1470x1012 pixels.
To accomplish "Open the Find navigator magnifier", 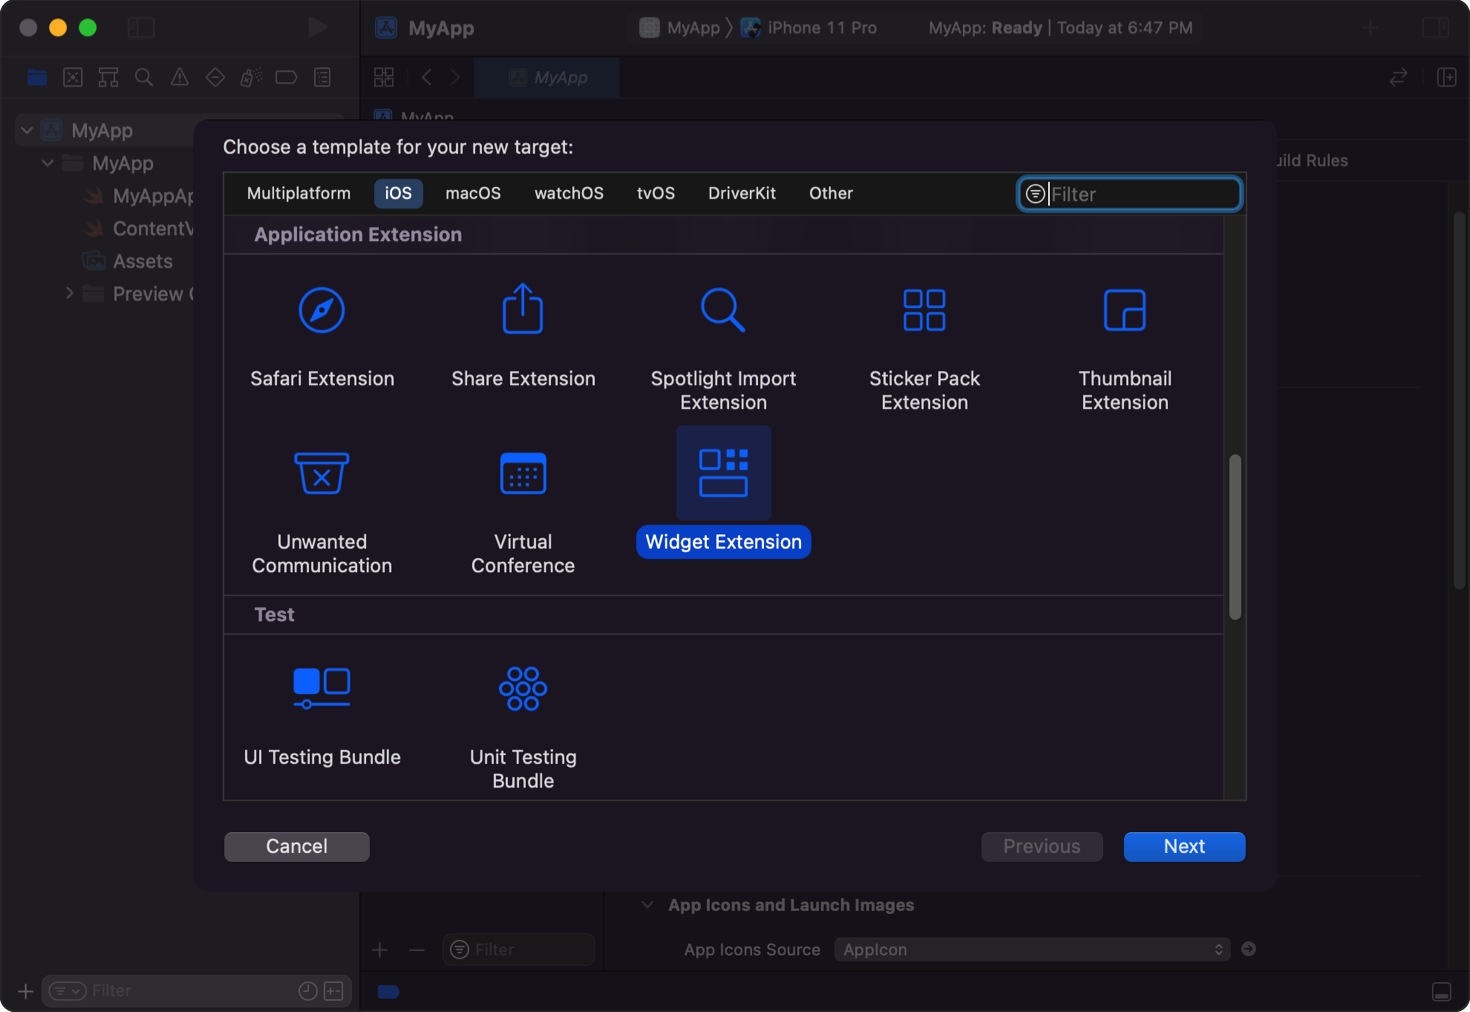I will coord(144,77).
